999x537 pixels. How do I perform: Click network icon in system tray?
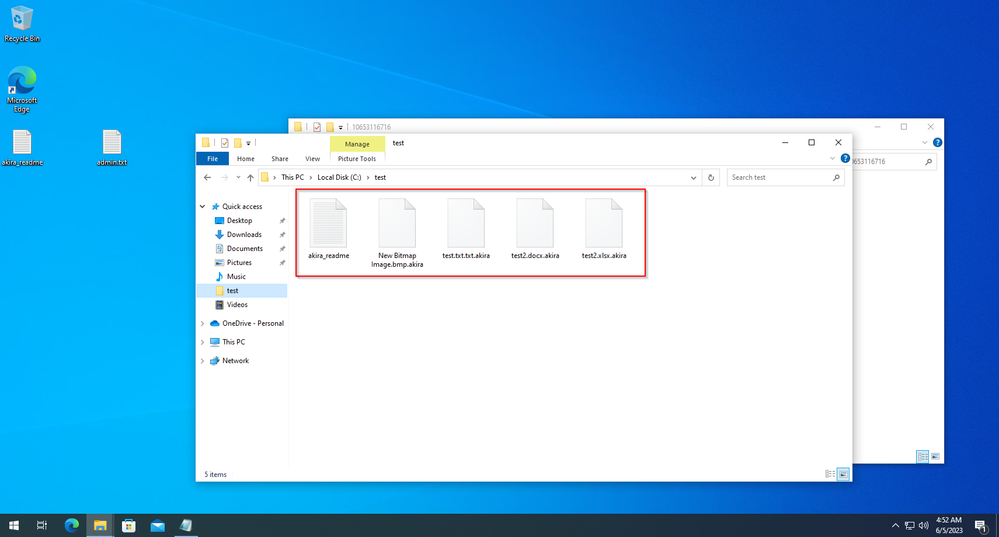[909, 526]
